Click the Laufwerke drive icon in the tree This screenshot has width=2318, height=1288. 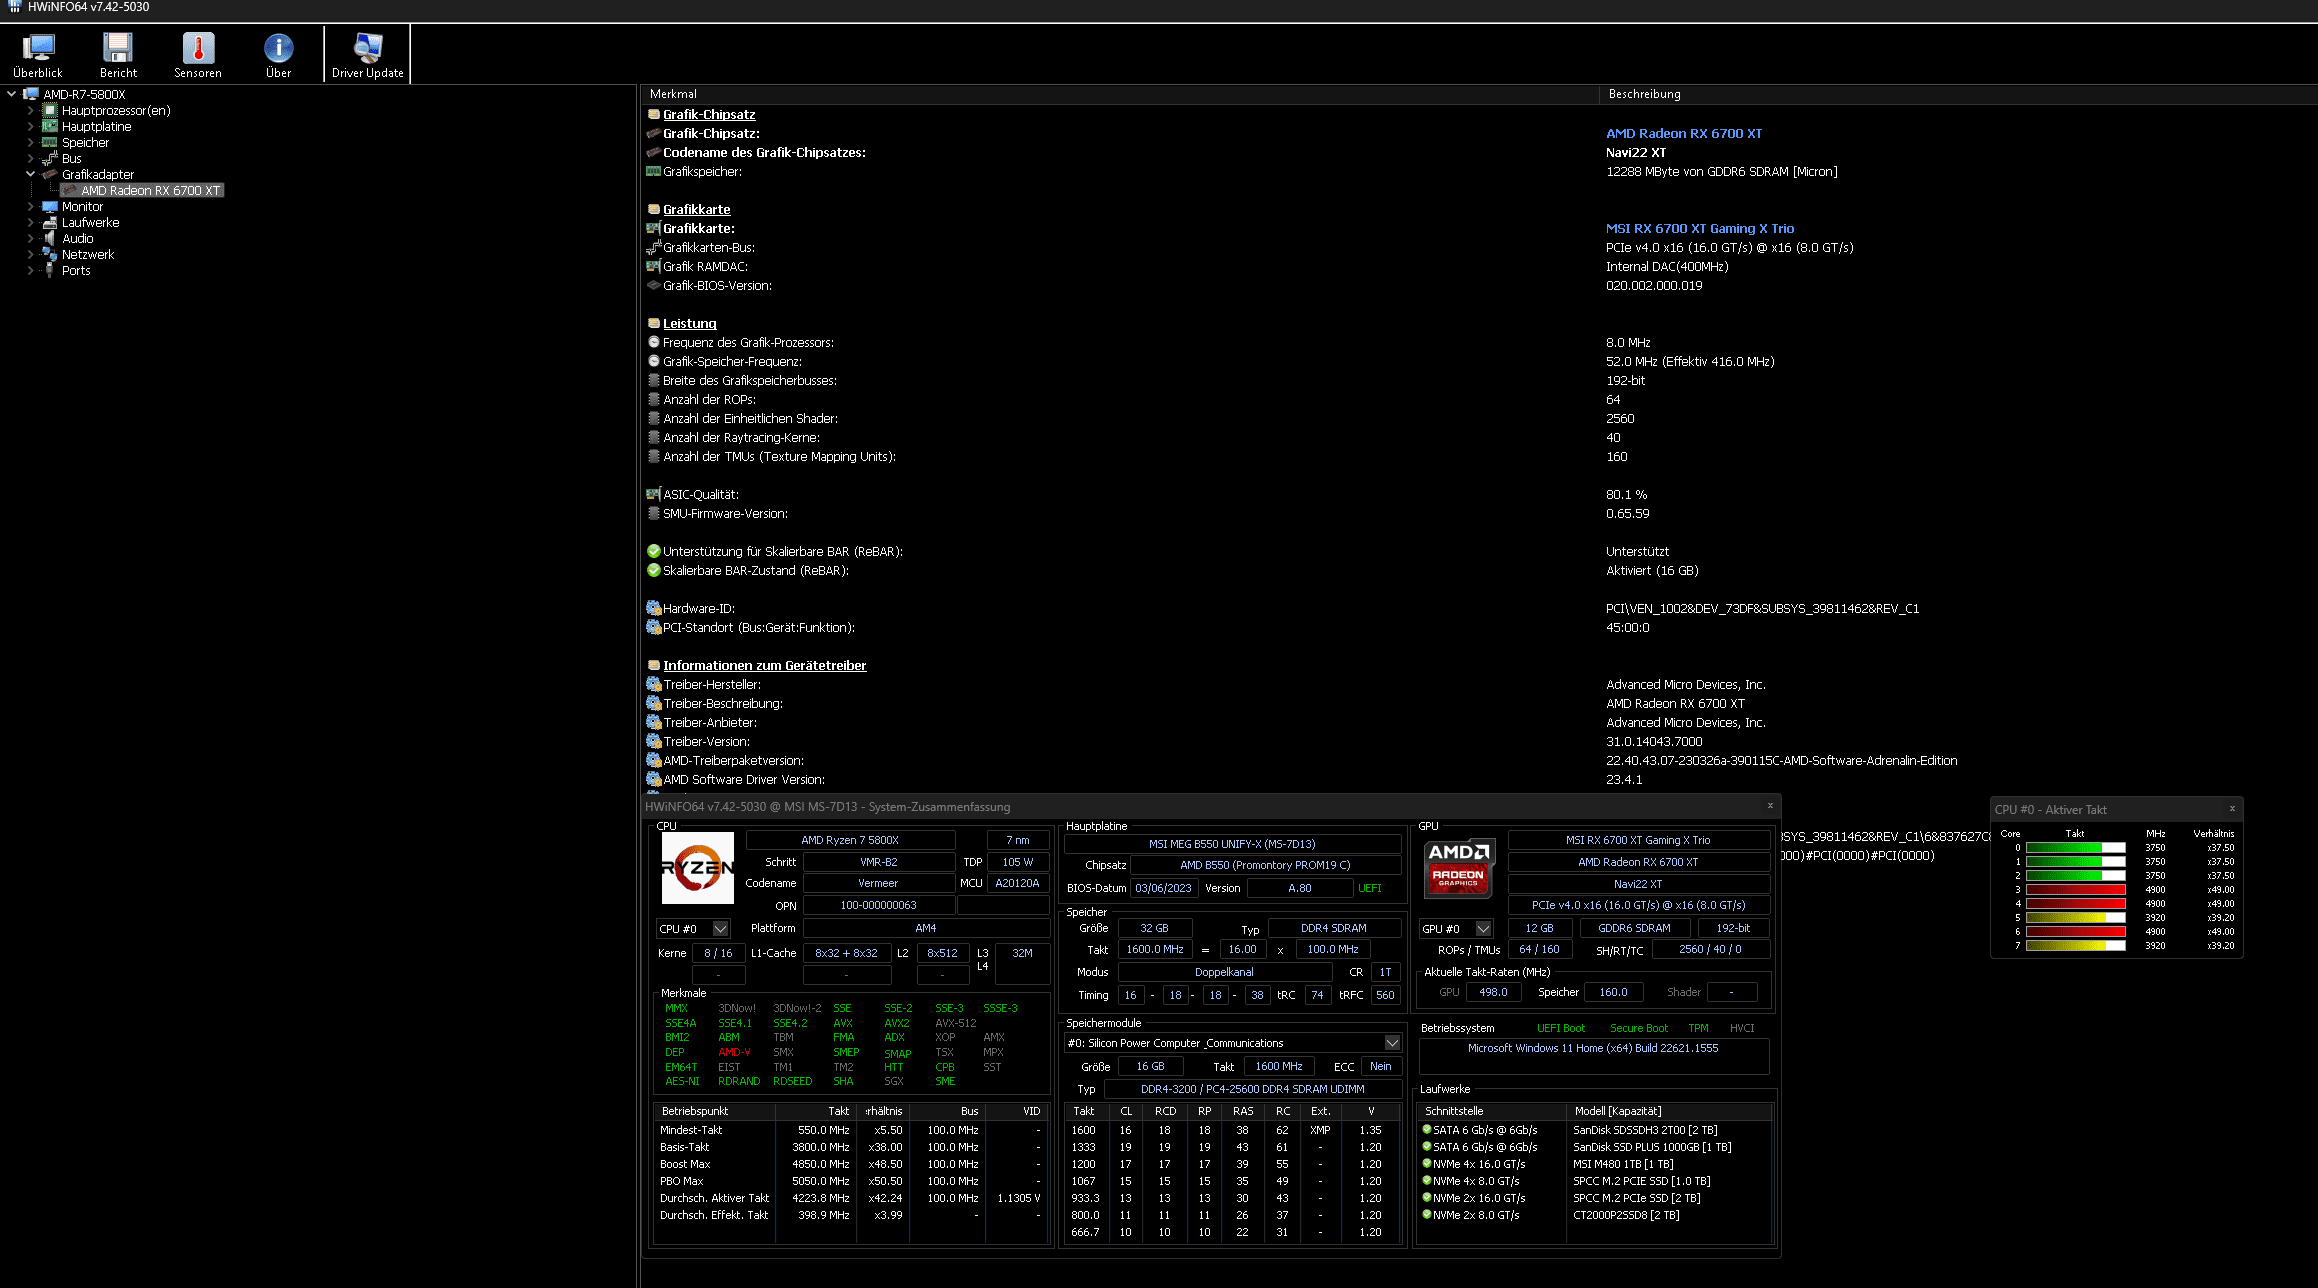pos(50,223)
